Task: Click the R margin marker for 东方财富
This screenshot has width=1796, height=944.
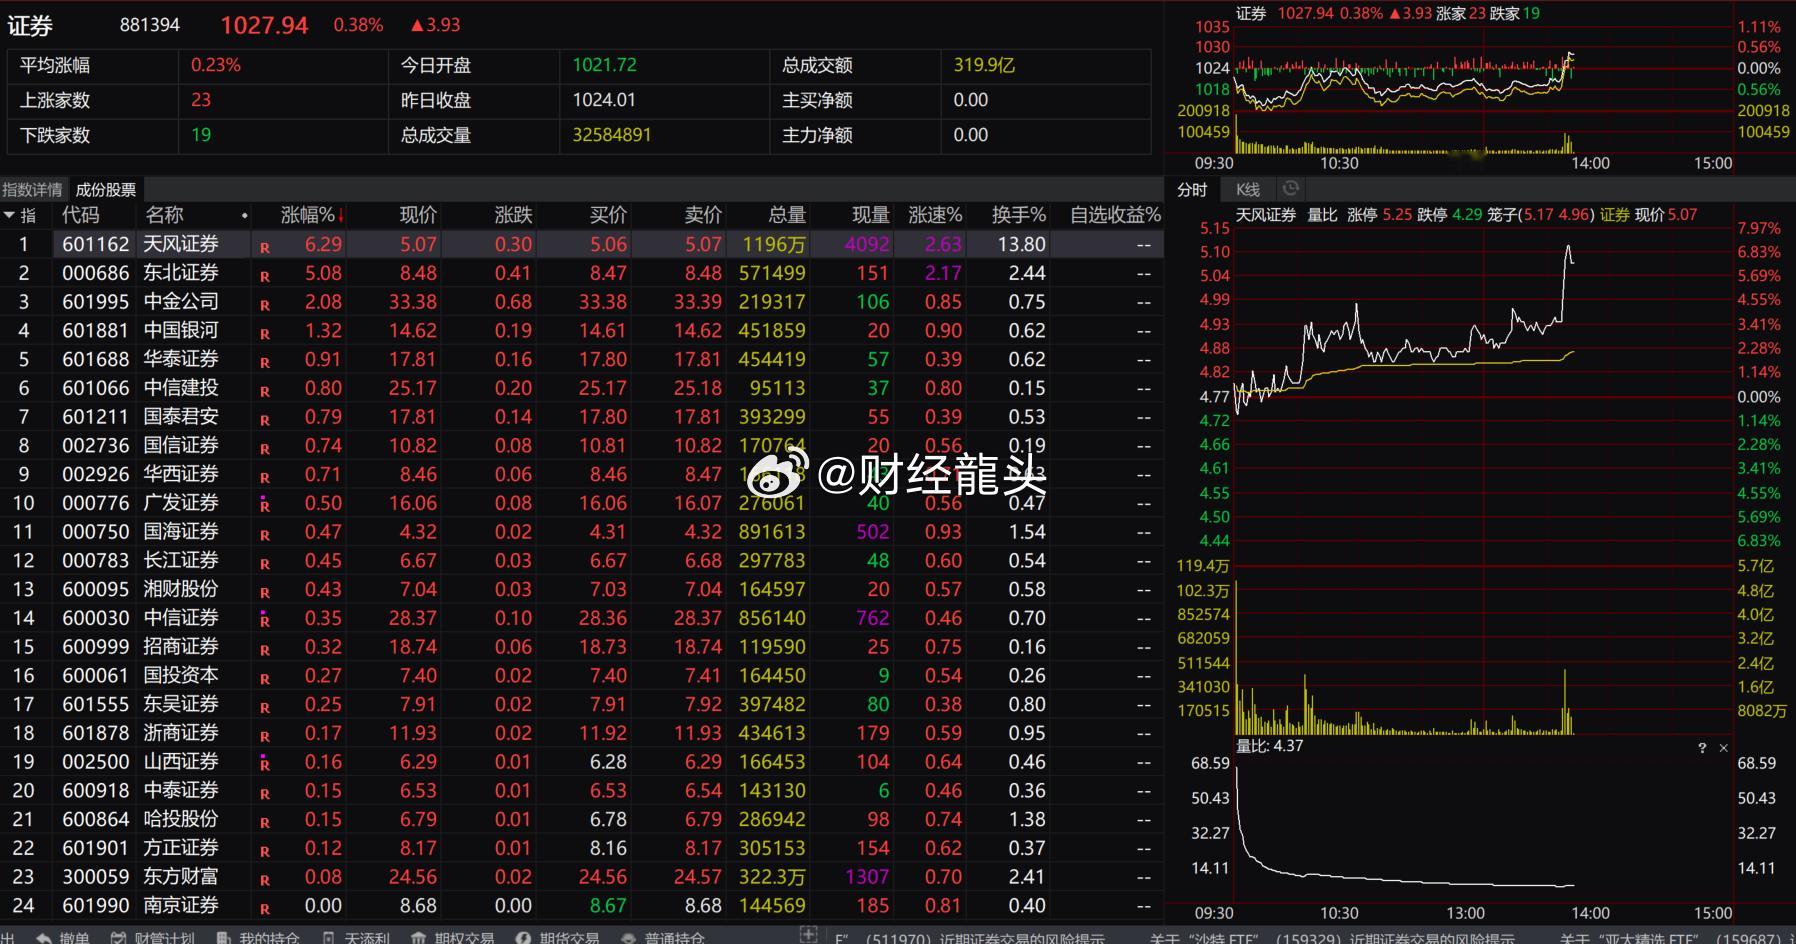Action: click(265, 880)
